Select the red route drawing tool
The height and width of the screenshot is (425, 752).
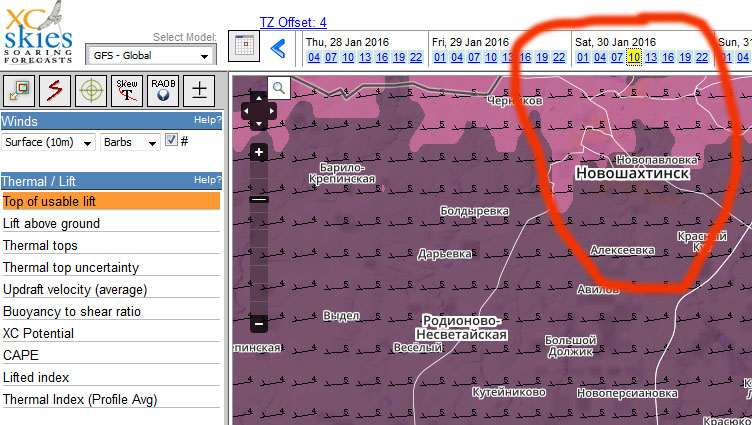(x=55, y=91)
